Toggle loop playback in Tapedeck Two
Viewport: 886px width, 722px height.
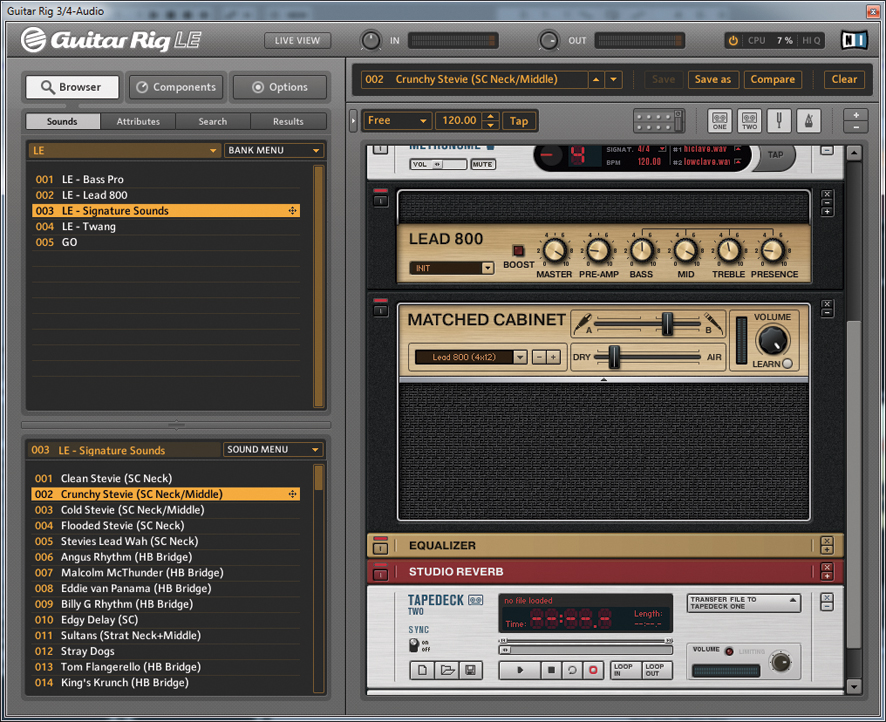(572, 670)
